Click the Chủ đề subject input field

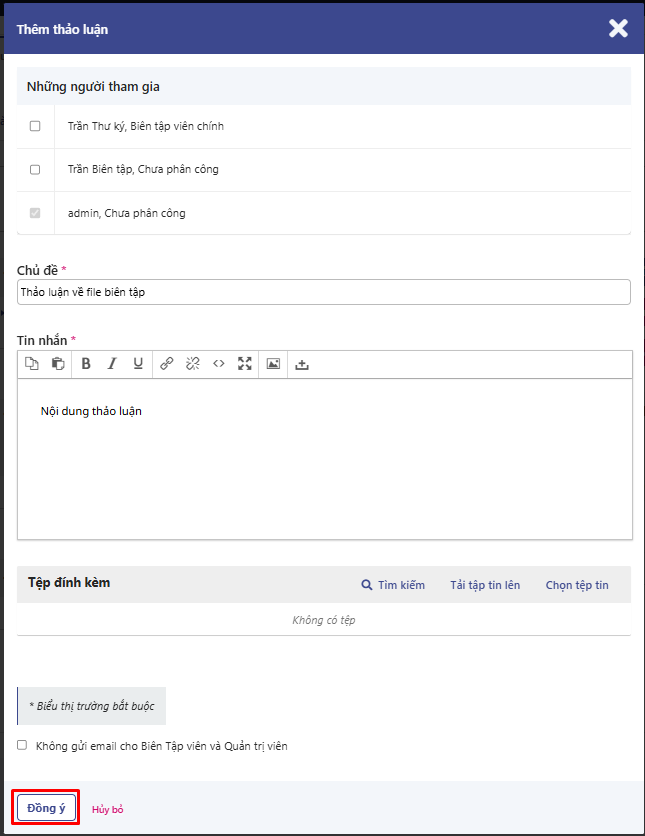(x=323, y=291)
